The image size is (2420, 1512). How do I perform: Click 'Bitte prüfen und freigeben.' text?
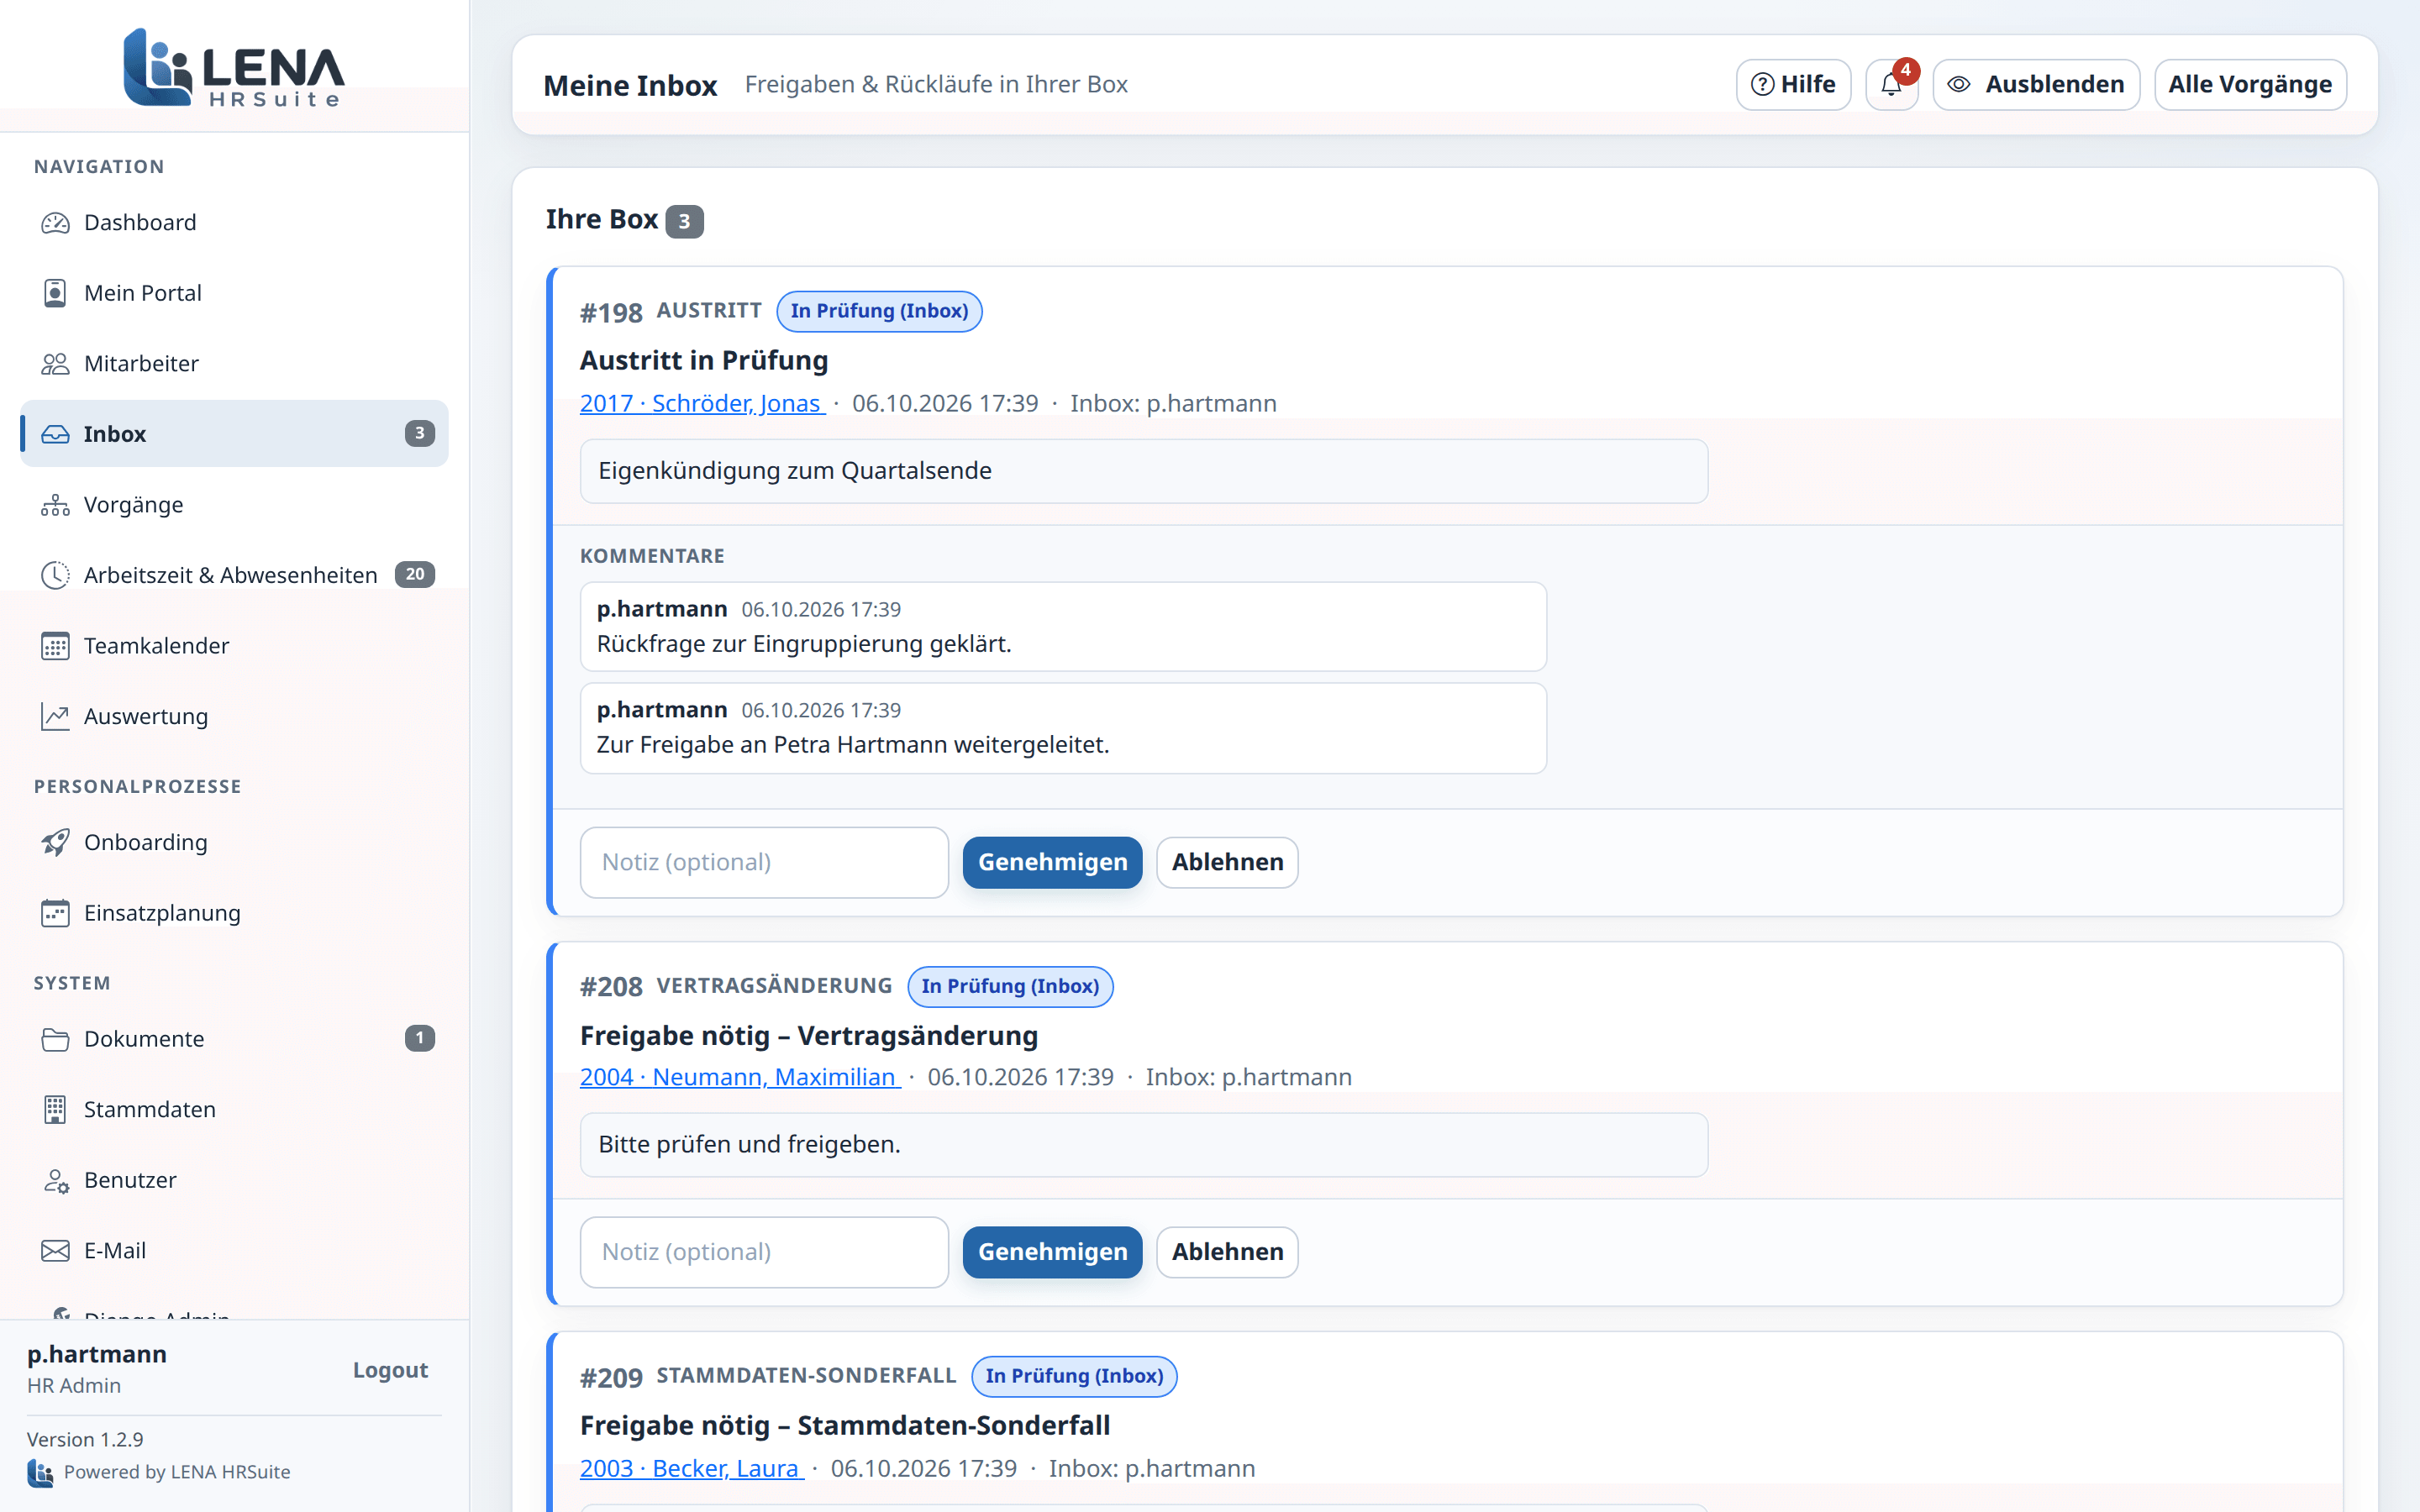click(749, 1145)
